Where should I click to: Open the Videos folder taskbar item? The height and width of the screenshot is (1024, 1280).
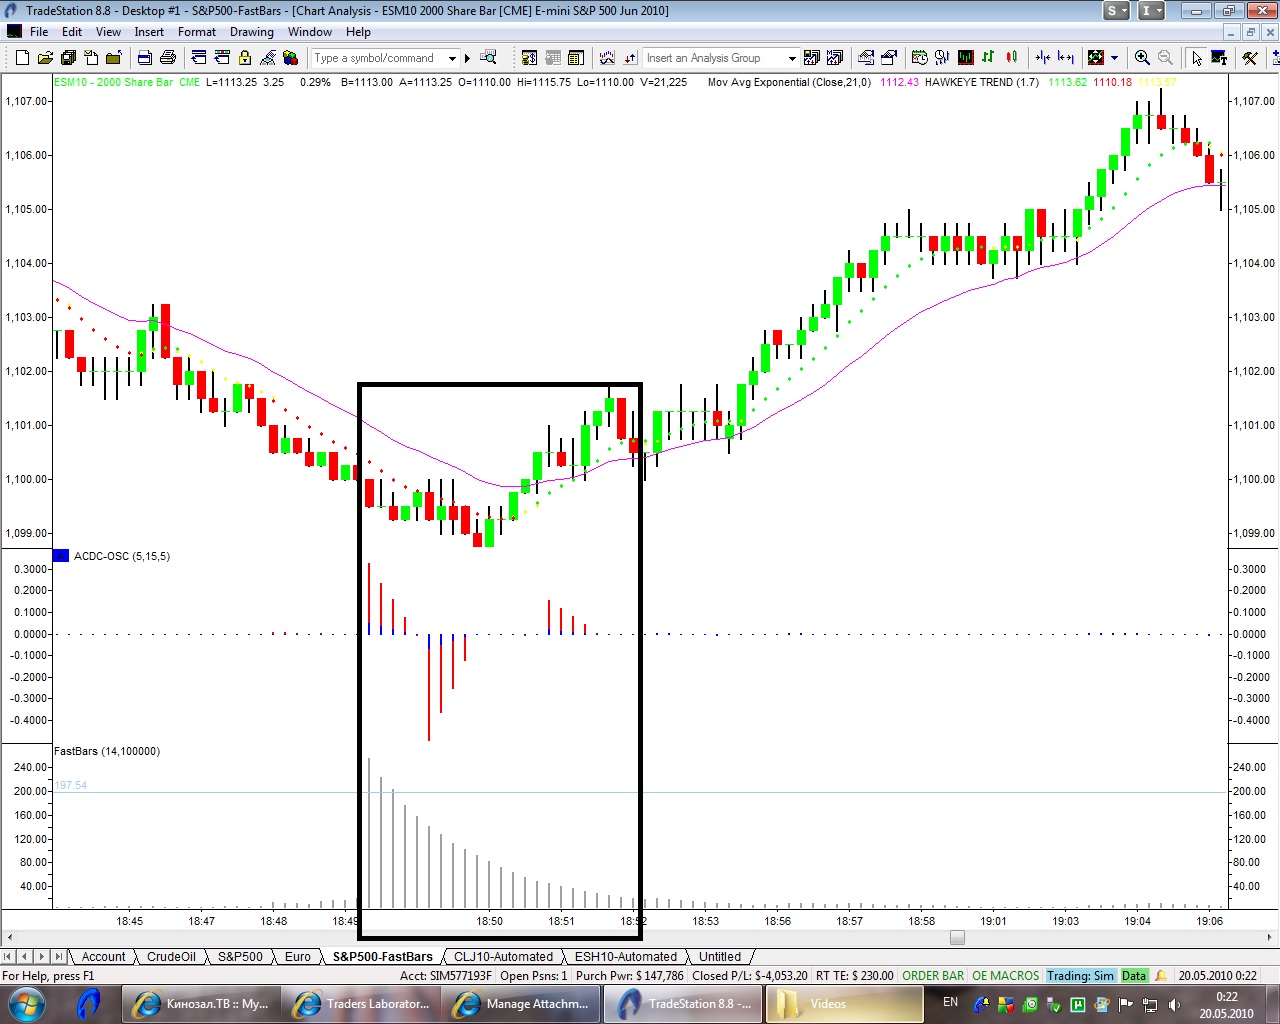pyautogui.click(x=844, y=1004)
